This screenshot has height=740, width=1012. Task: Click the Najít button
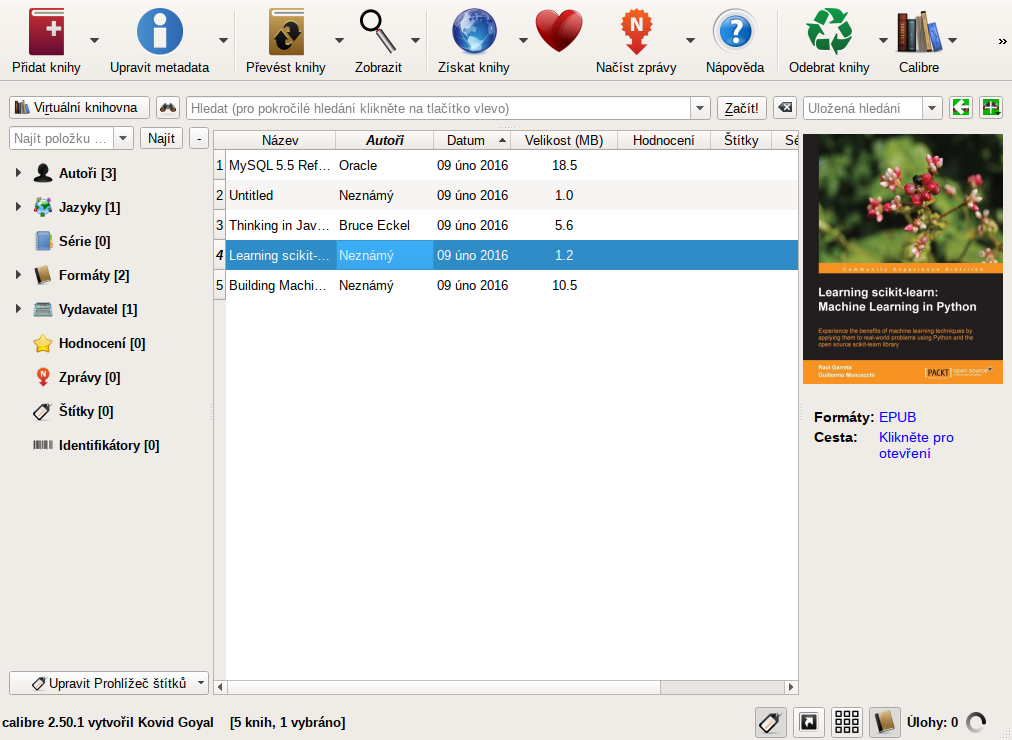click(161, 138)
